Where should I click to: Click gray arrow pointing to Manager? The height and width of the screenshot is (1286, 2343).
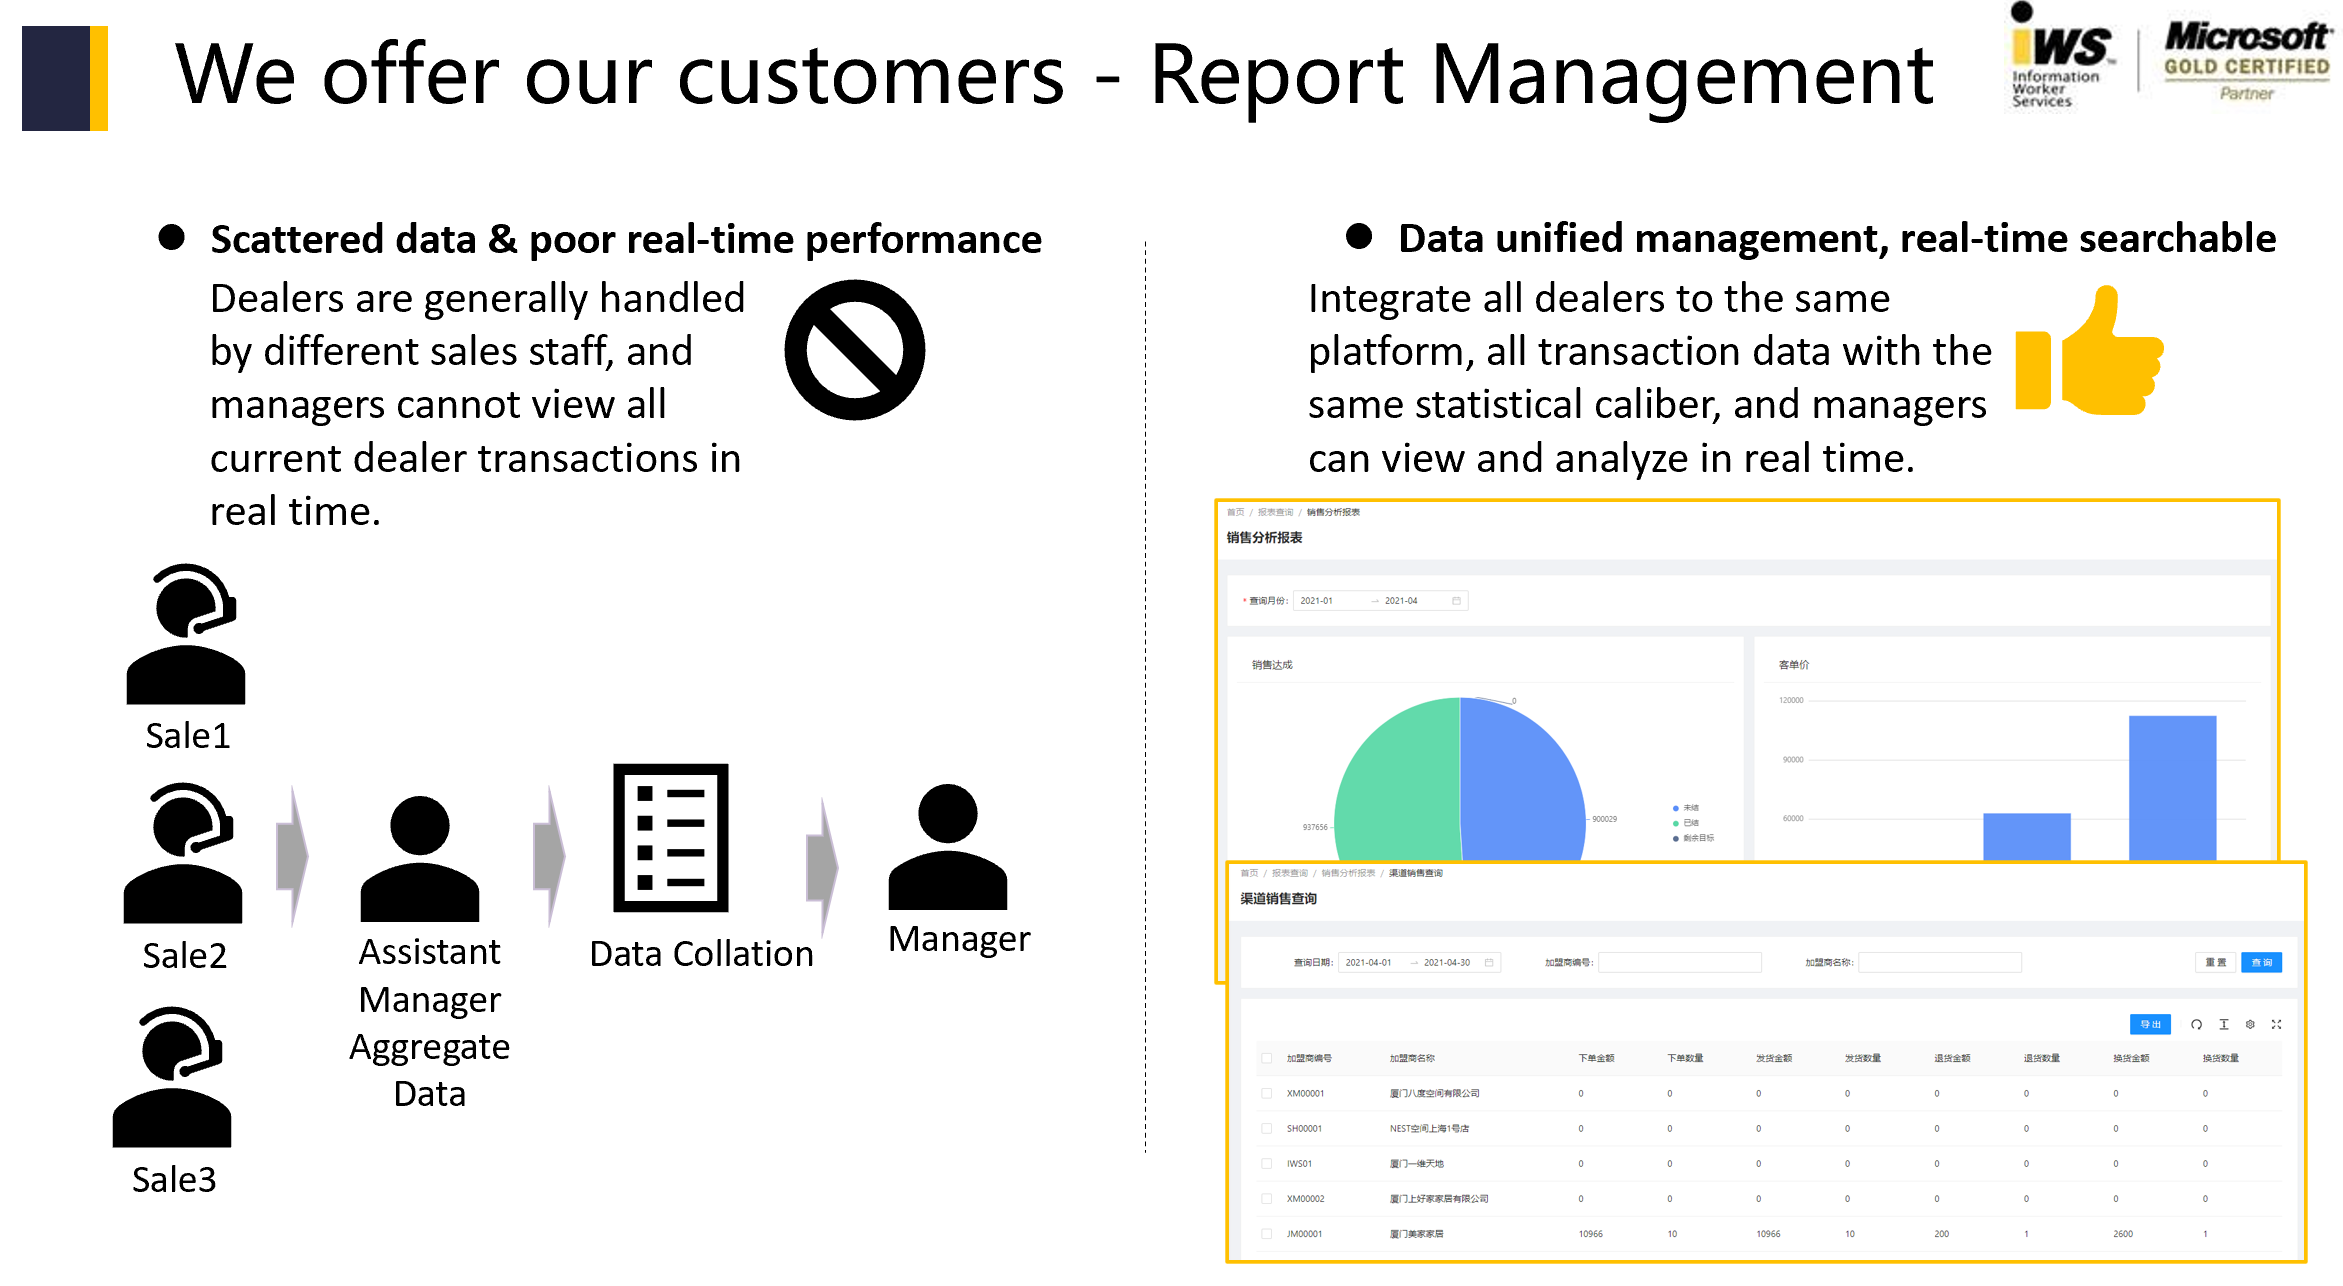coord(822,866)
